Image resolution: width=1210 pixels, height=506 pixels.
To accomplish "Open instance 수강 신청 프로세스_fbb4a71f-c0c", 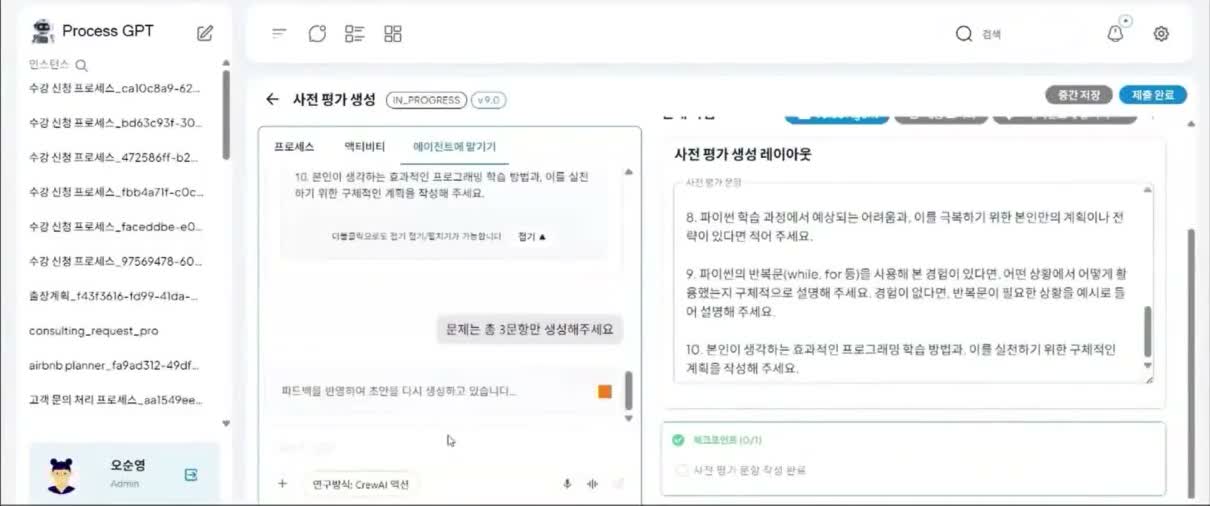I will (116, 192).
